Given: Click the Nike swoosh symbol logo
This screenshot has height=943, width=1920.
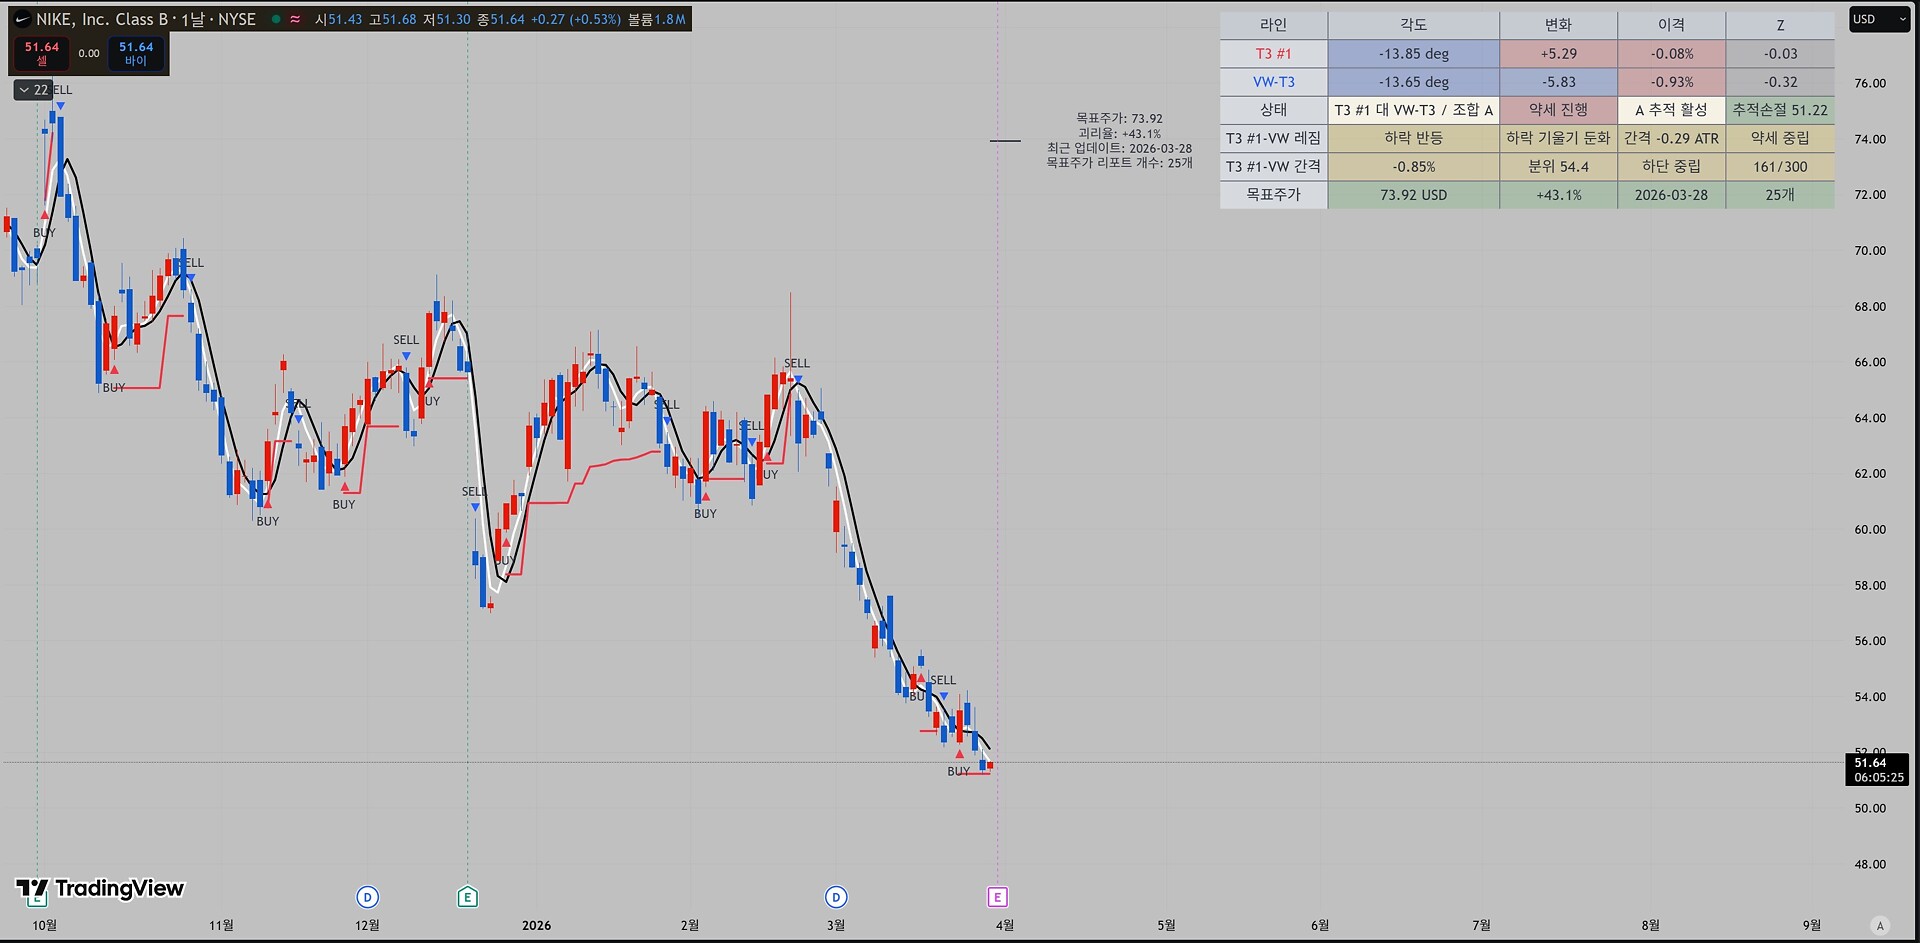Looking at the screenshot, I should 22,19.
